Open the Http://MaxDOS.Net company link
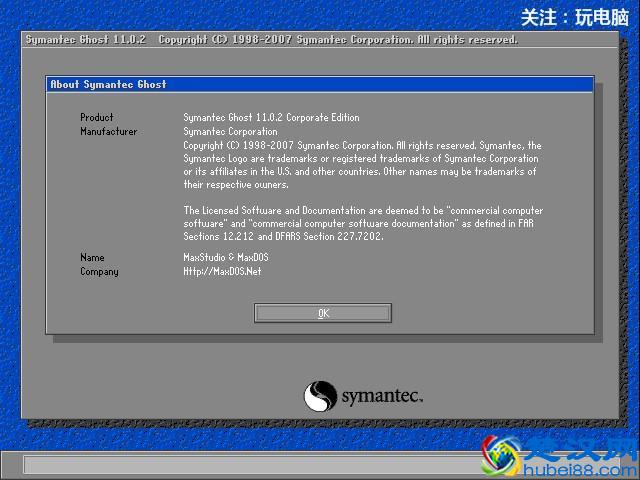640x480 pixels. tap(222, 272)
